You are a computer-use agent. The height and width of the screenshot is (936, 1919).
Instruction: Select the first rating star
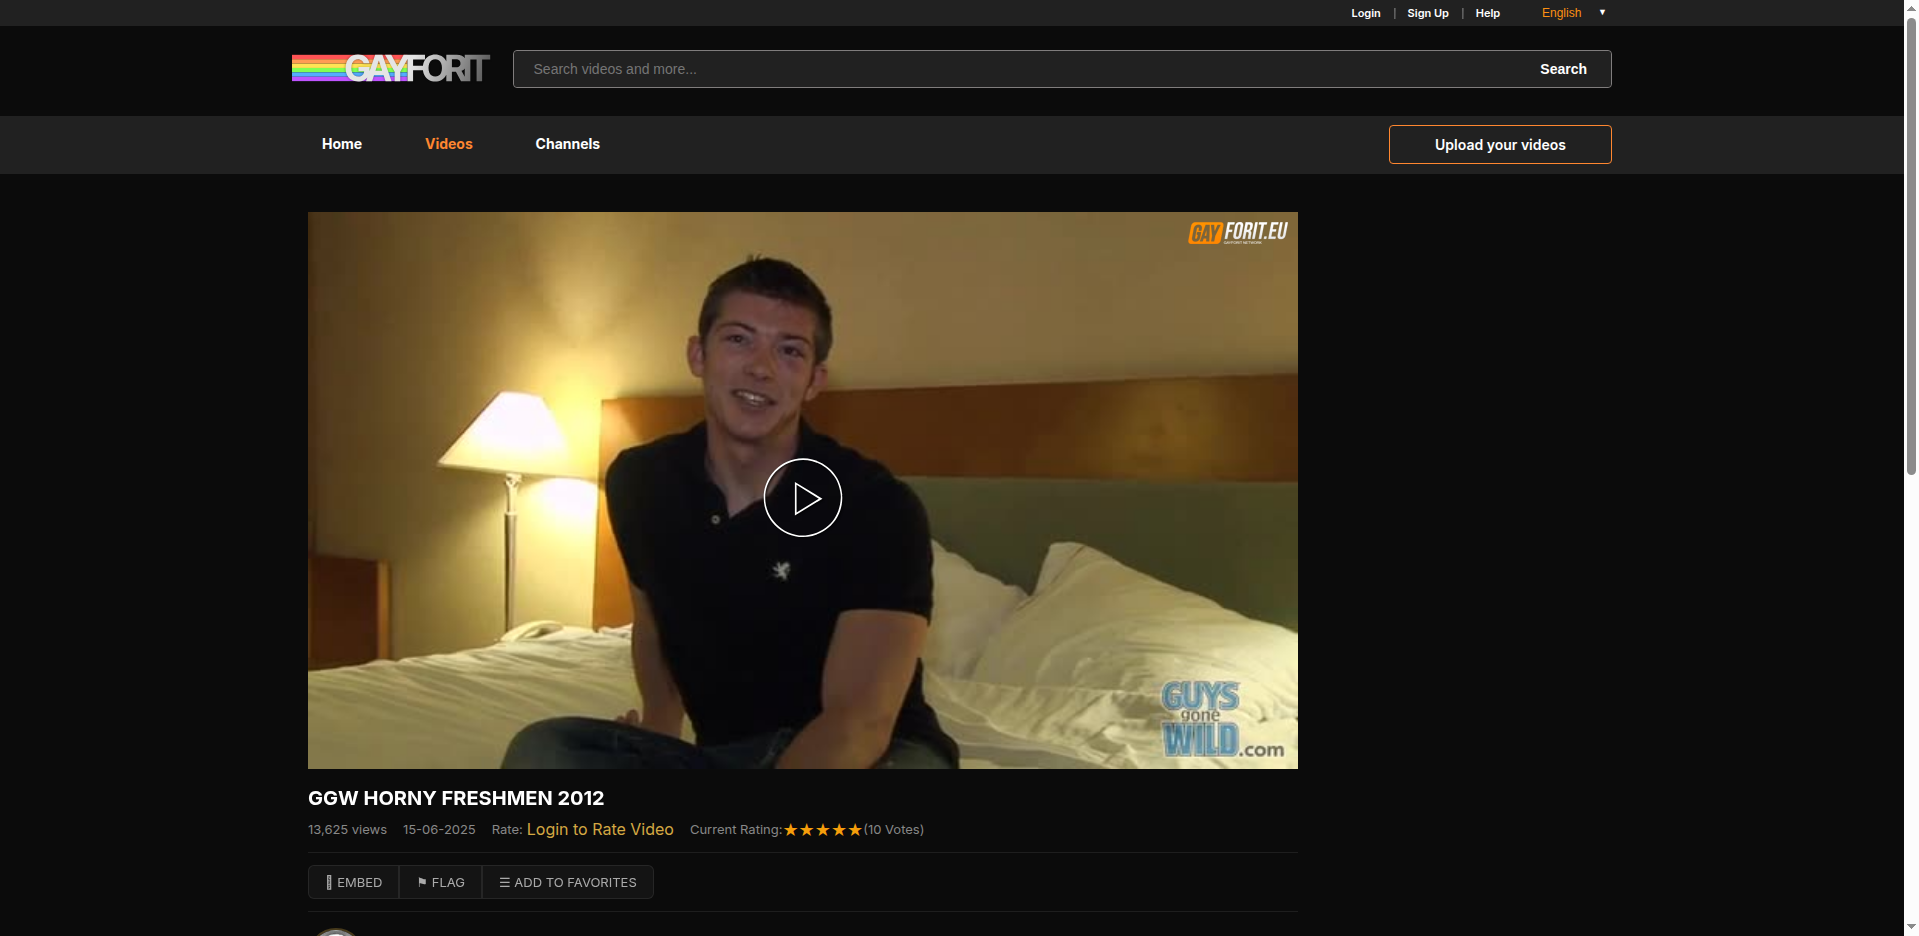[x=791, y=830]
